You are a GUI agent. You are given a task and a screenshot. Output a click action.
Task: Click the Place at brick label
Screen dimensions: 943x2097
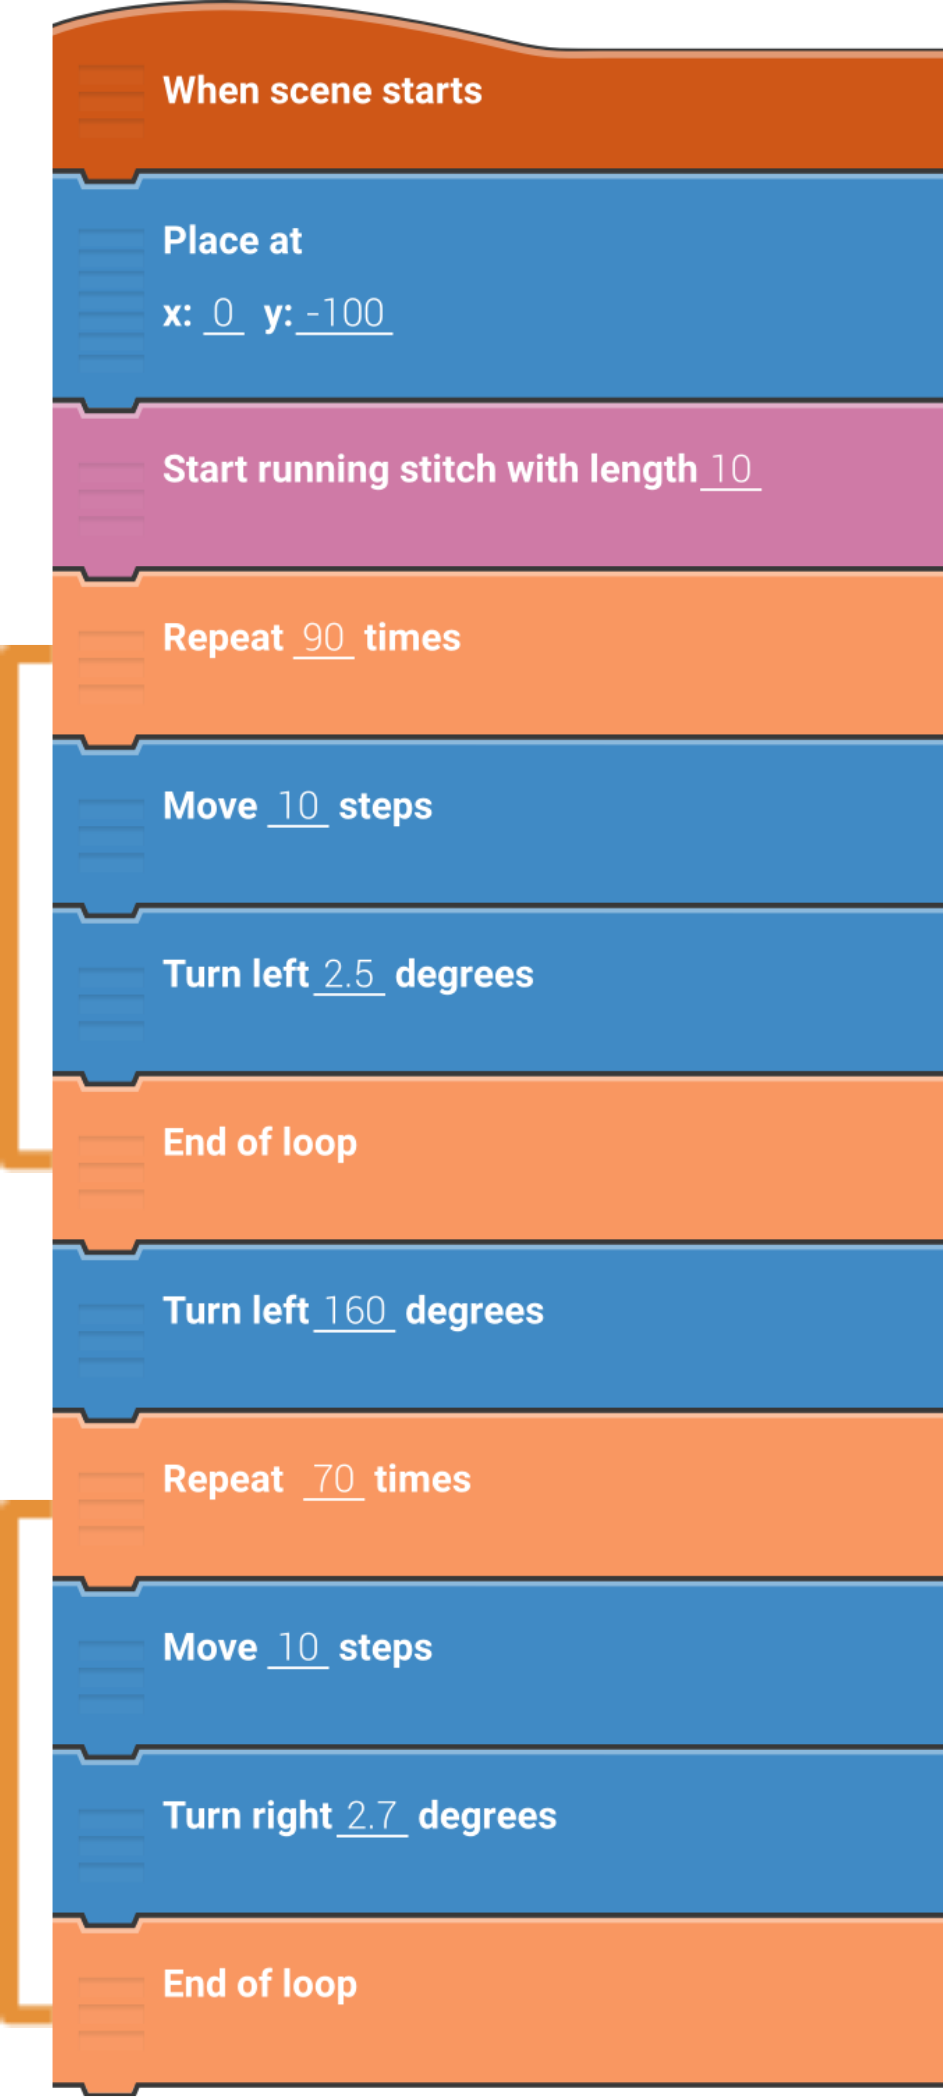coord(232,241)
